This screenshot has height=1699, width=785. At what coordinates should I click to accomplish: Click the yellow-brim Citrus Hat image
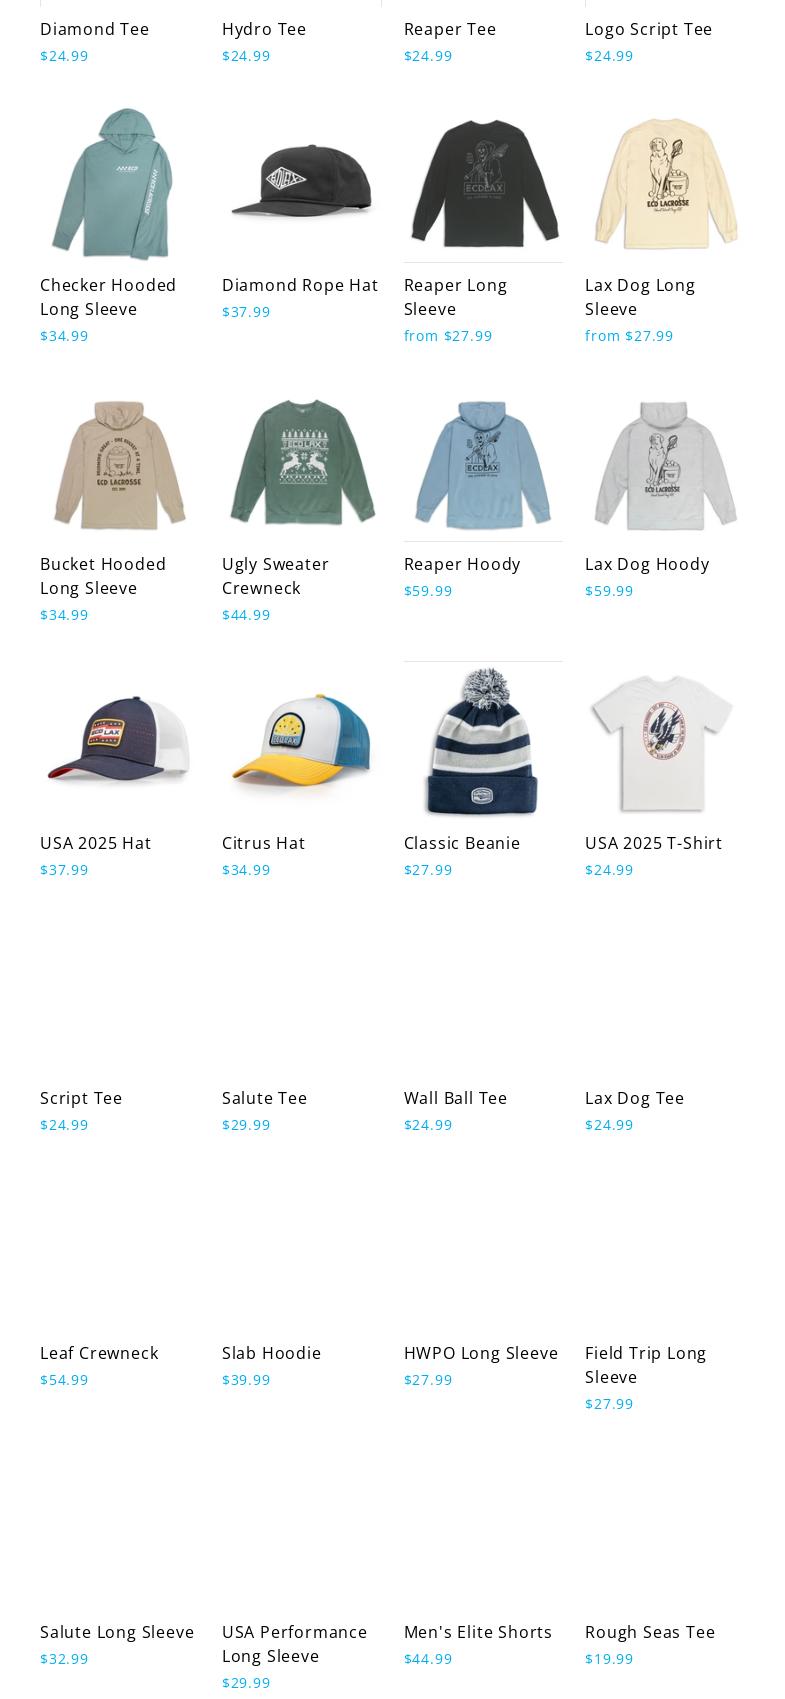(301, 741)
